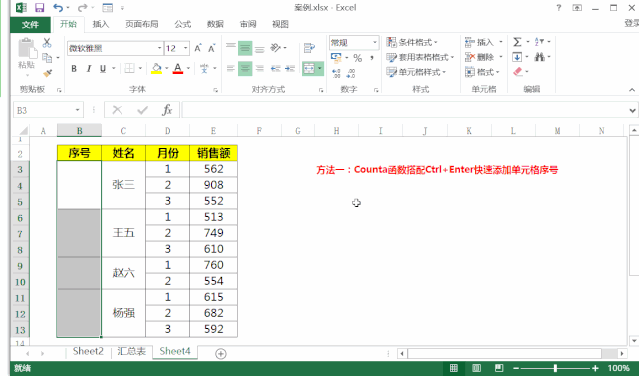Click the Insert Function fx button
Image resolution: width=639 pixels, height=376 pixels.
[167, 110]
